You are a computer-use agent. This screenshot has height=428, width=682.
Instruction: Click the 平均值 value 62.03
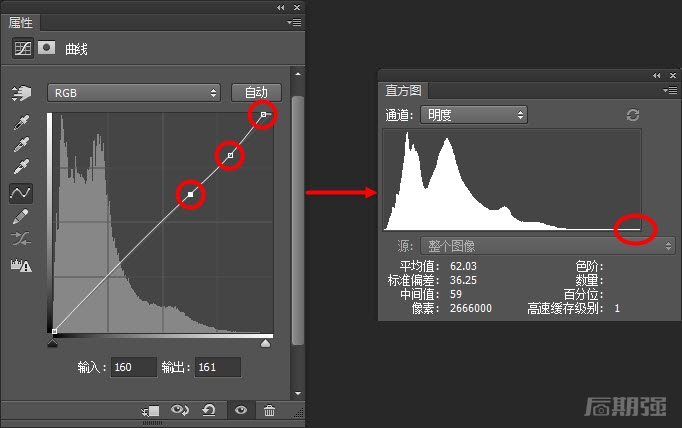pos(463,266)
